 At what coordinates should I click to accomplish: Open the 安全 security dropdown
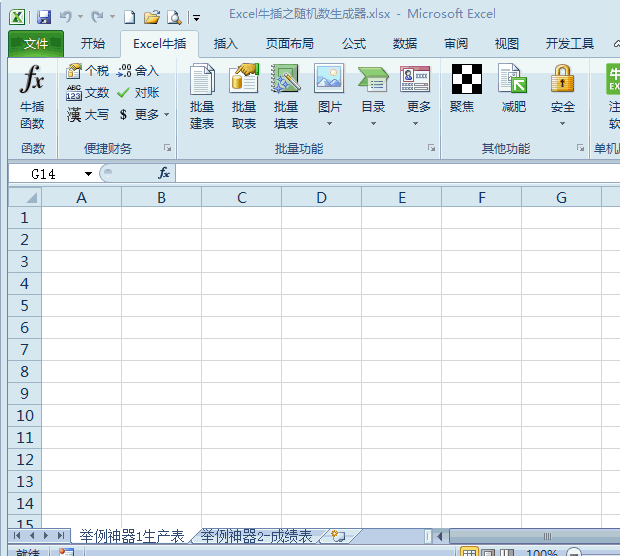pyautogui.click(x=562, y=95)
